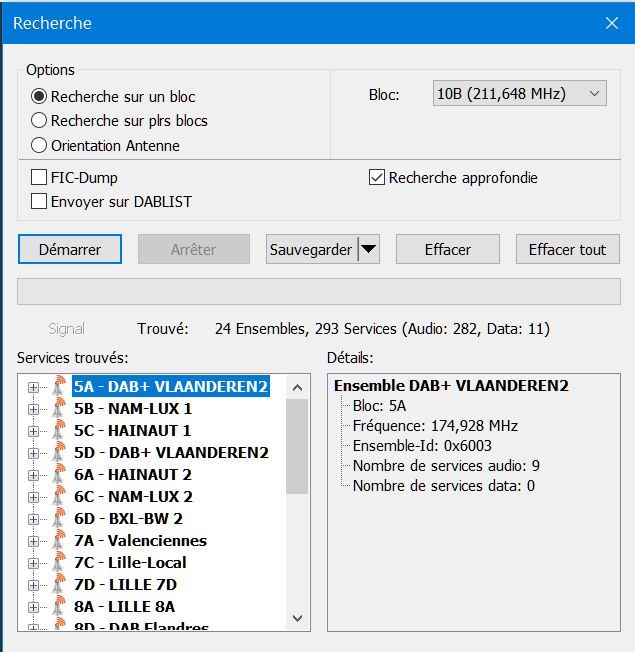The height and width of the screenshot is (652, 635).
Task: Click the antenna icon beside 5C - HAINAUT 1
Action: 59,430
